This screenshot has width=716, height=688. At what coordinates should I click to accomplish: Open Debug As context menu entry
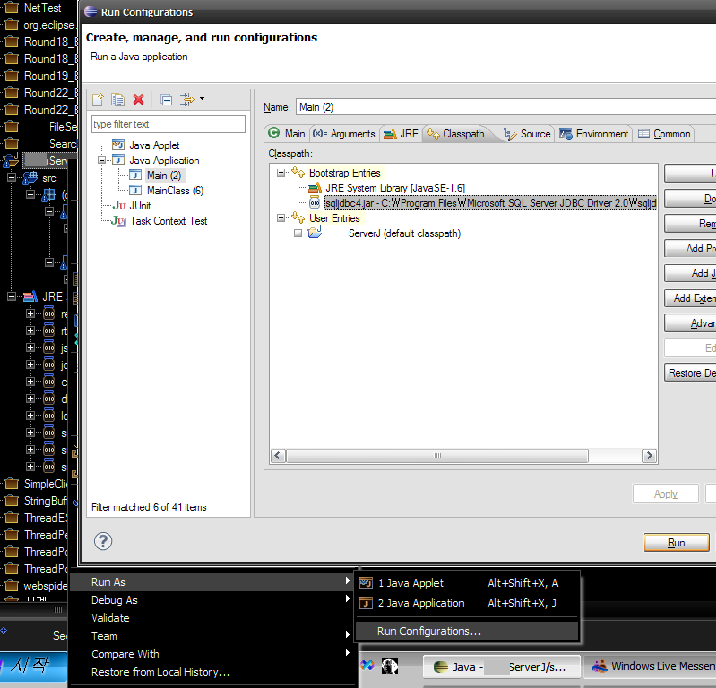[213, 600]
